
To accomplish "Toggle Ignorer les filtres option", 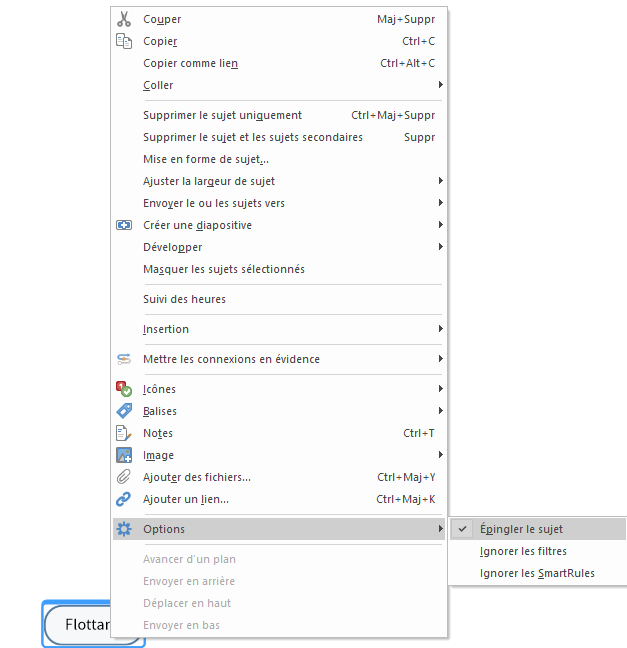I will tap(523, 551).
